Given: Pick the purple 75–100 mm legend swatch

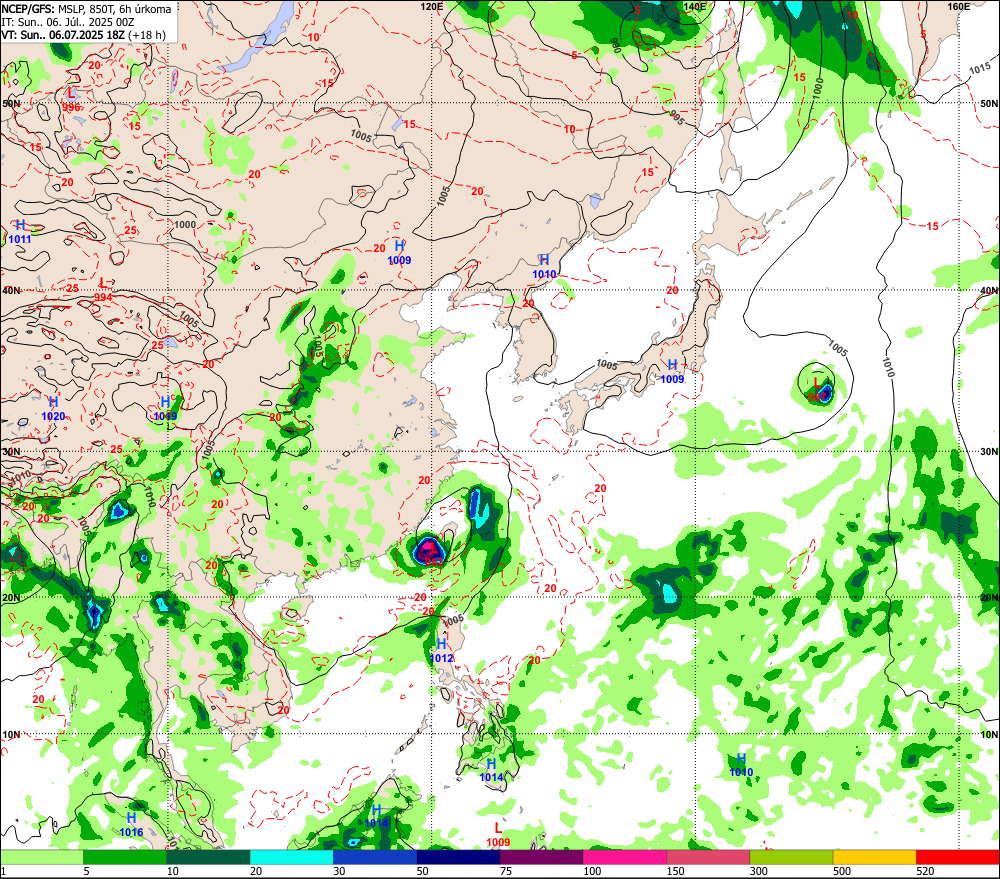Looking at the screenshot, I should [541, 857].
